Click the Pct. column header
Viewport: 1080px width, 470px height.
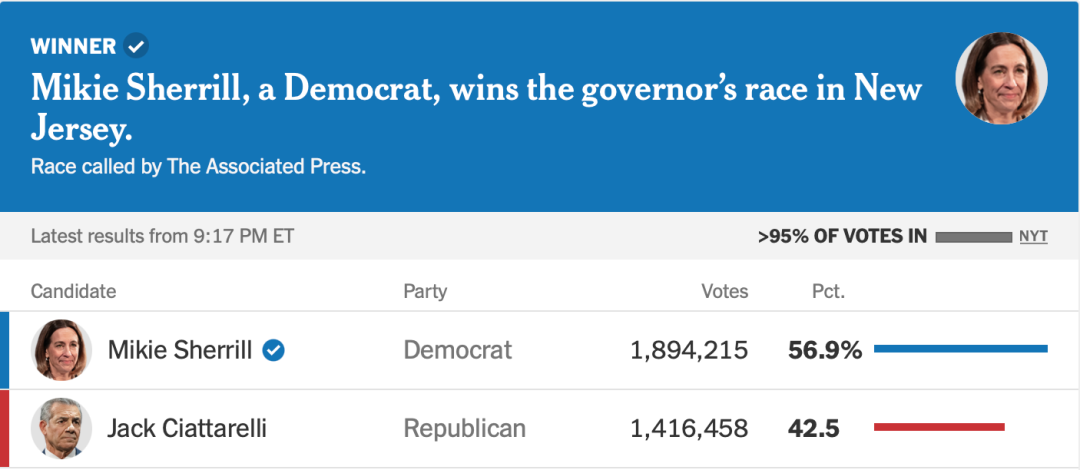tap(828, 291)
